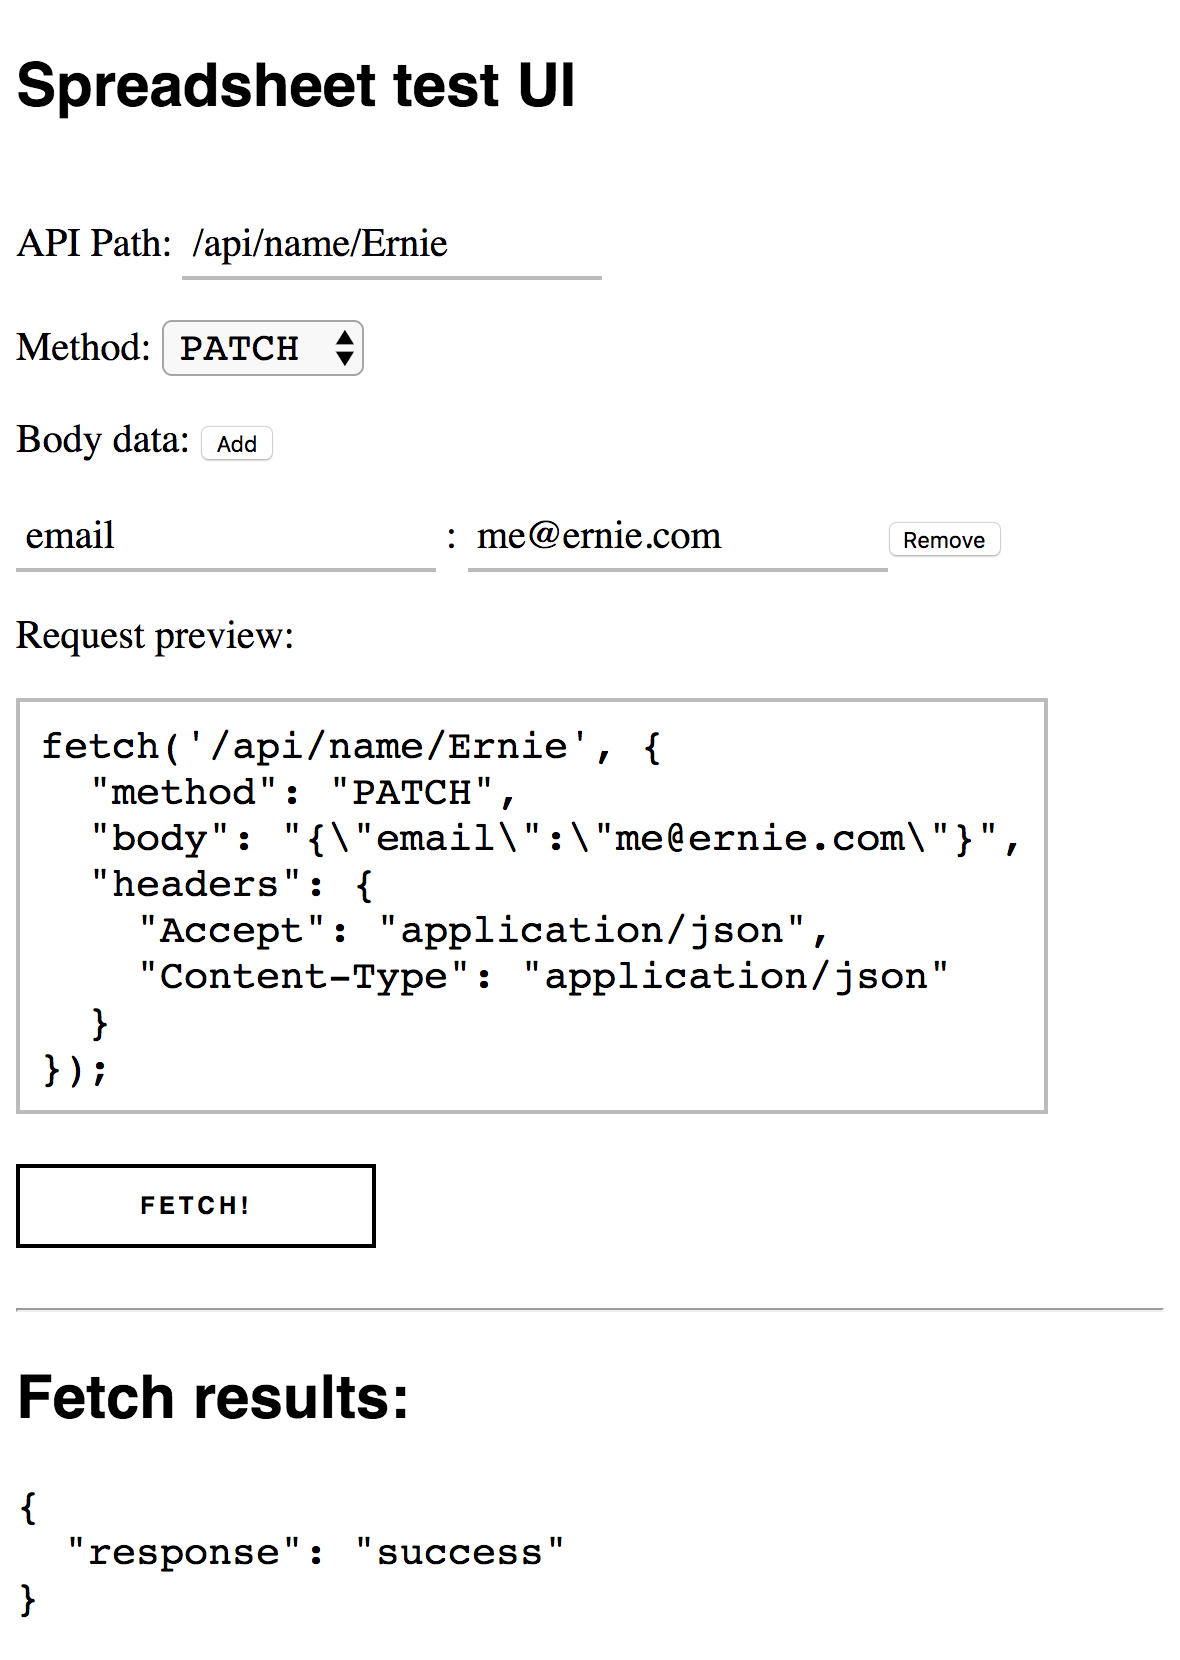Click the "Method:" label text
1180x1660 pixels.
[x=83, y=348]
